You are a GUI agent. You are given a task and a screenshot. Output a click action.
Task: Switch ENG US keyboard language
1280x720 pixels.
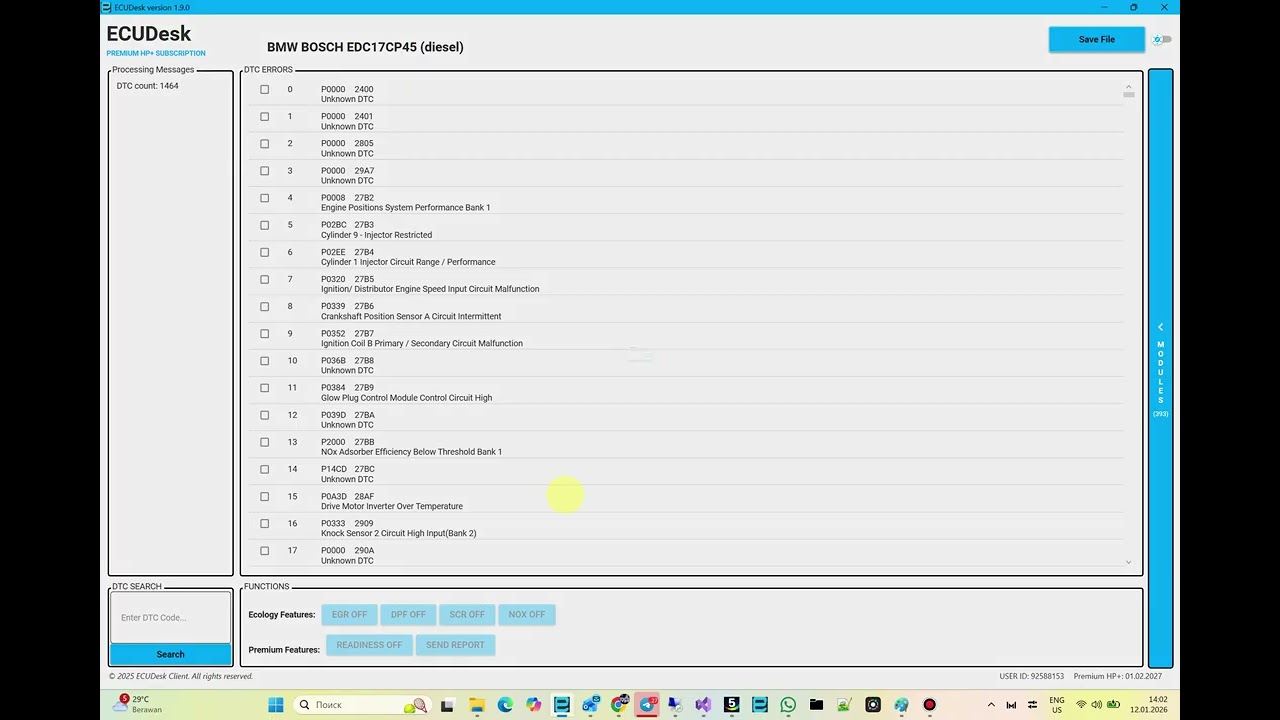(1057, 705)
